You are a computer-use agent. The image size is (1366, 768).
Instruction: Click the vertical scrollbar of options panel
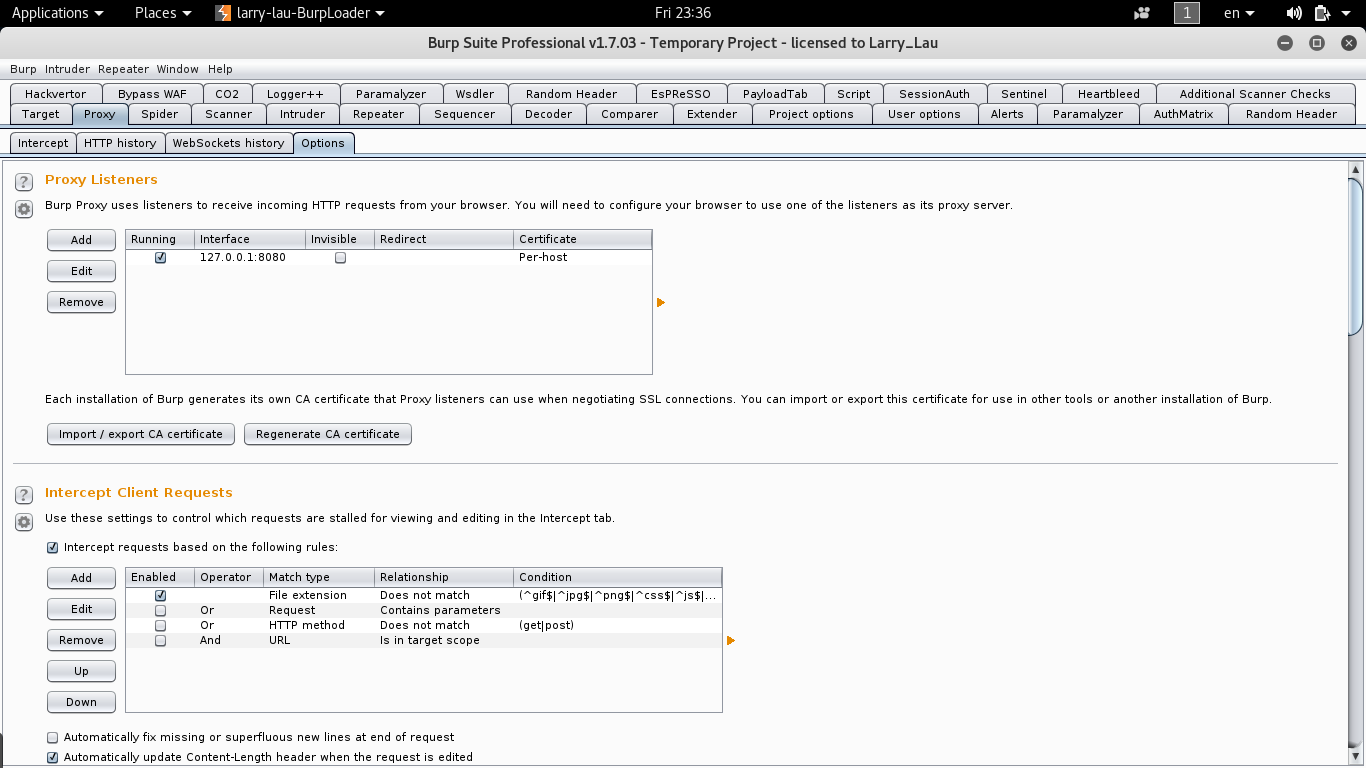coord(1356,257)
